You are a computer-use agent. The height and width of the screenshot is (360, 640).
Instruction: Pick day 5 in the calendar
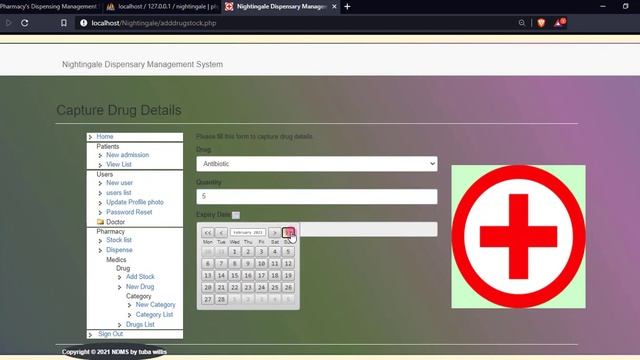point(288,252)
